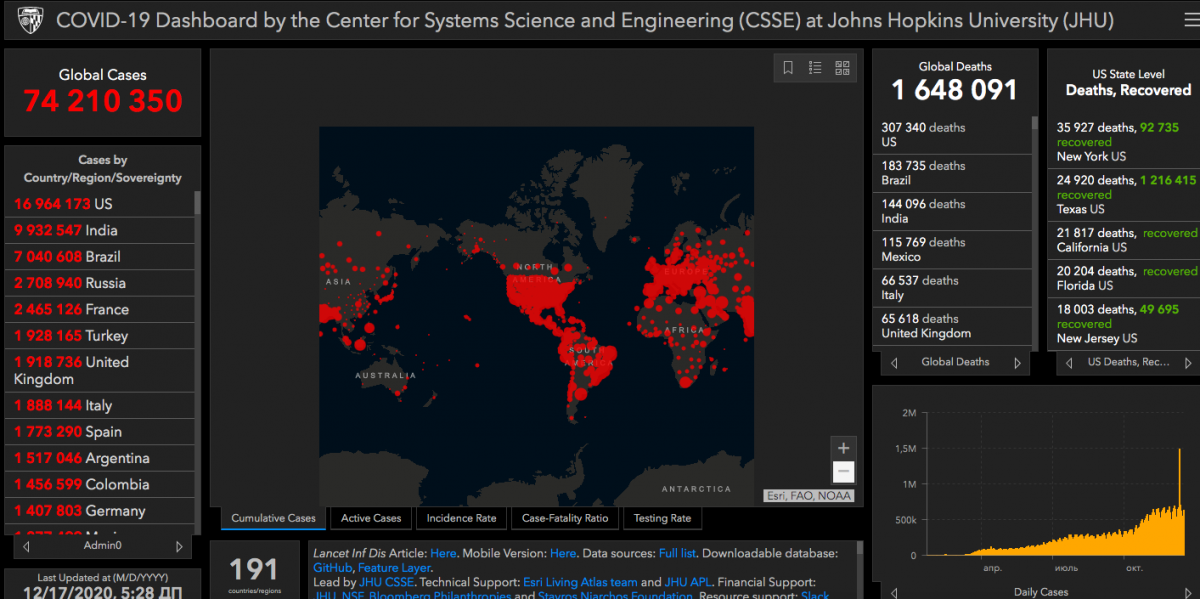Viewport: 1200px width, 599px height.
Task: Open the basemap gallery grid icon
Action: (842, 68)
